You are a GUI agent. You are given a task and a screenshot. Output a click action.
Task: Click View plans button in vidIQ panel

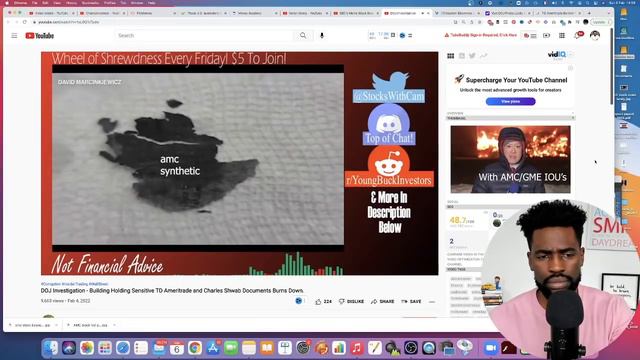coord(510,101)
